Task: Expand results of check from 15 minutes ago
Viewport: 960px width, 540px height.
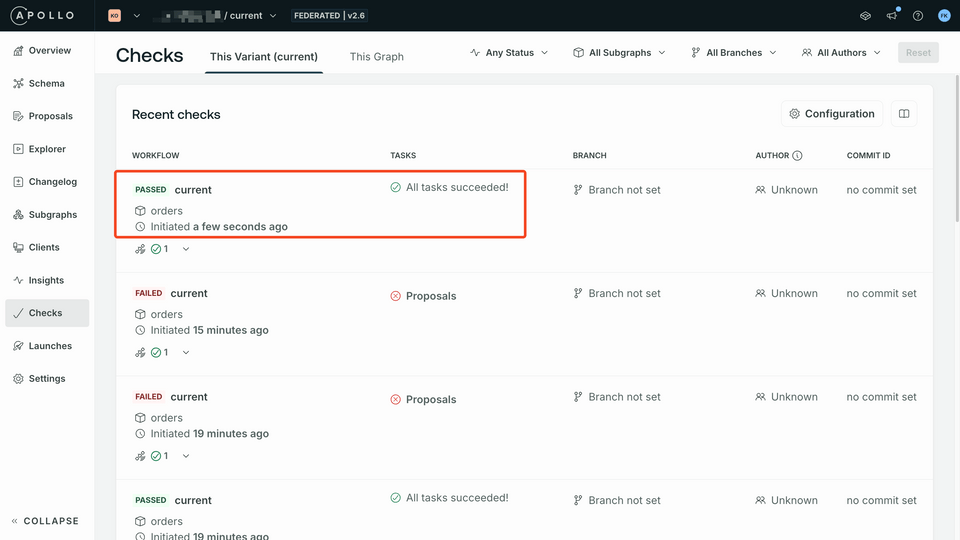Action: tap(186, 353)
